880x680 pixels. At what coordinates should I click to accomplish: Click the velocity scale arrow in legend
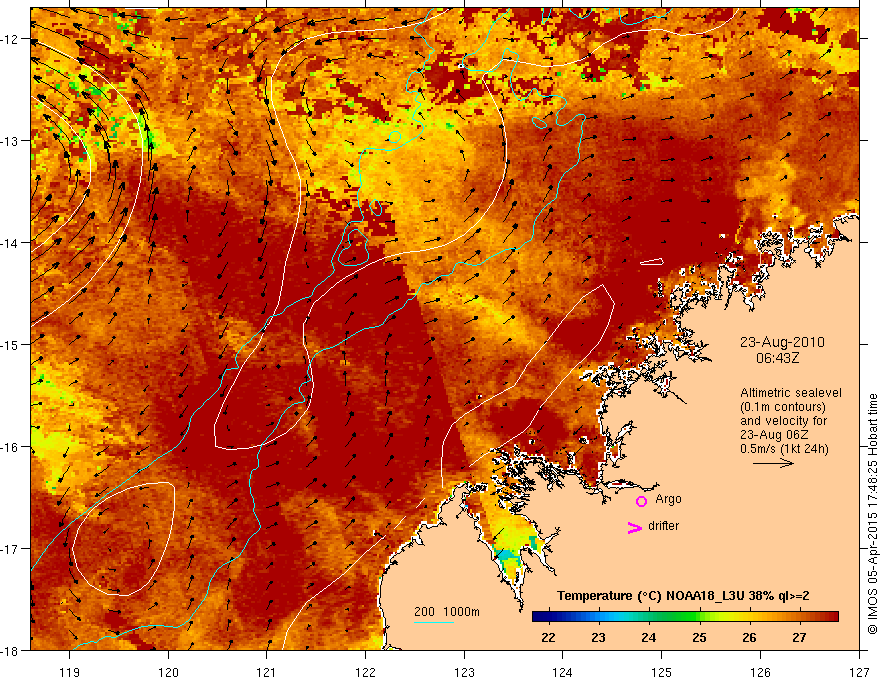click(773, 463)
